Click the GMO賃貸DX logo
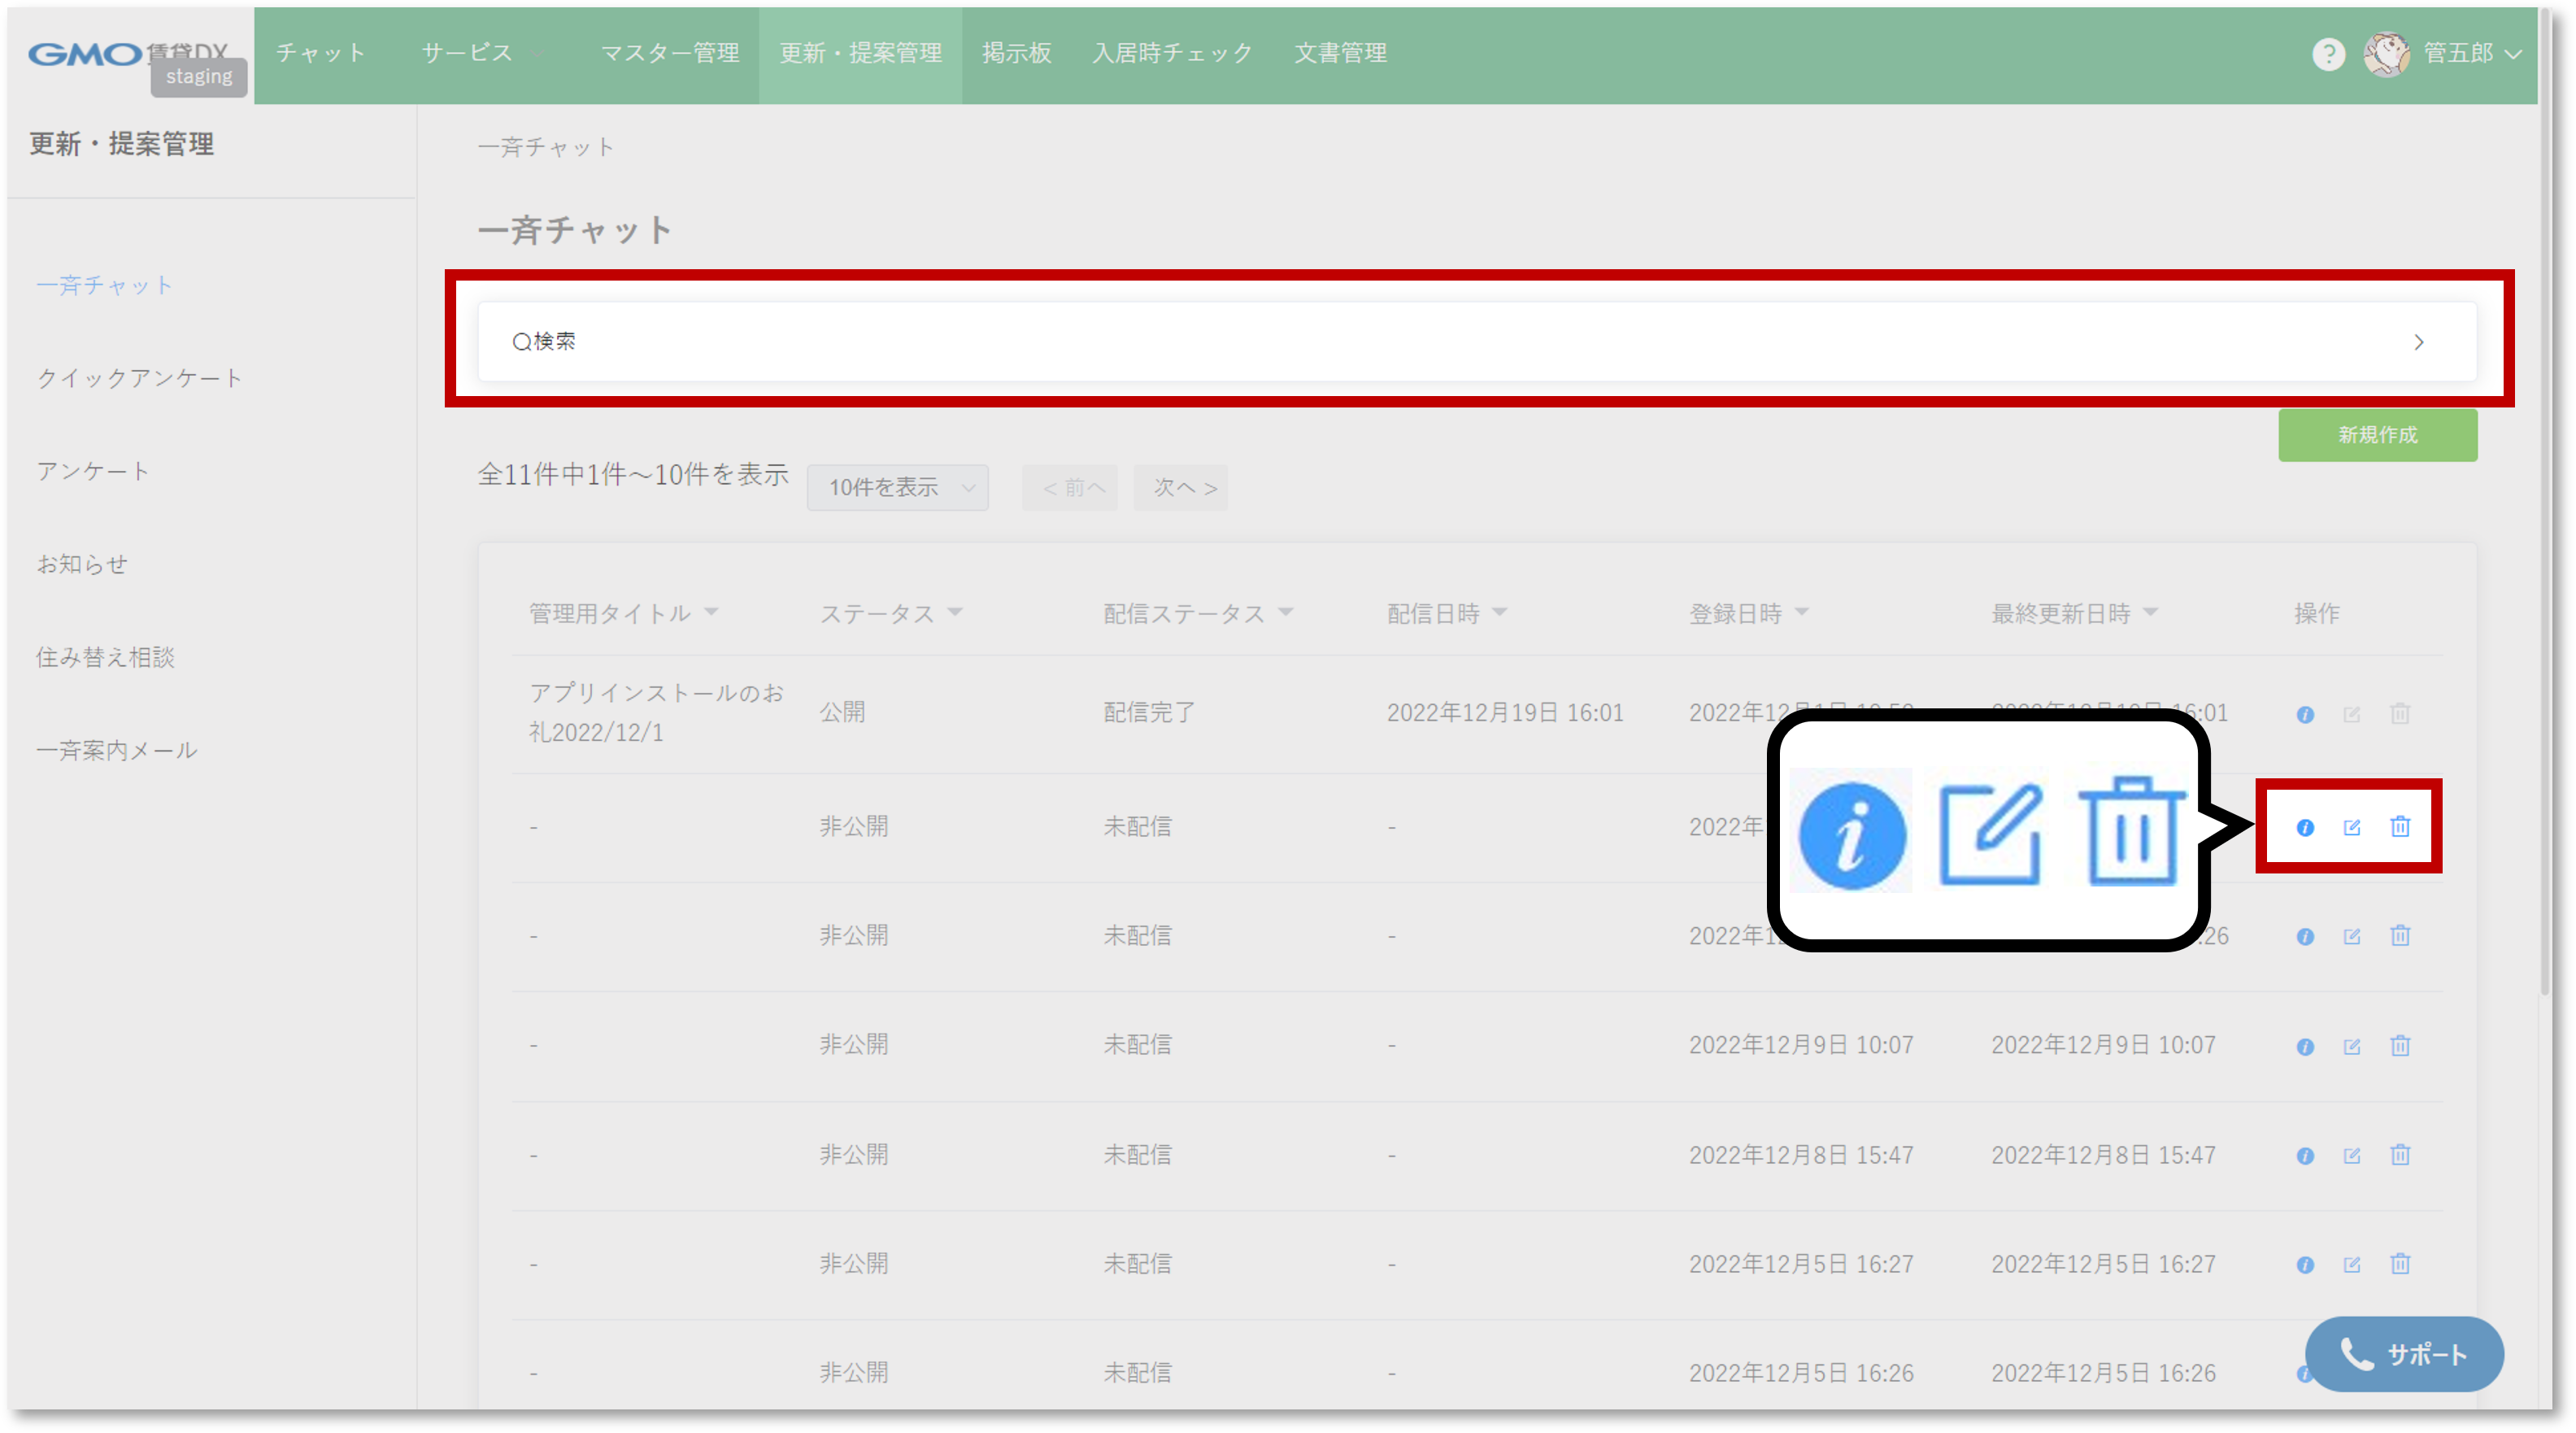Screen dimensions: 2576x1433 [128, 53]
